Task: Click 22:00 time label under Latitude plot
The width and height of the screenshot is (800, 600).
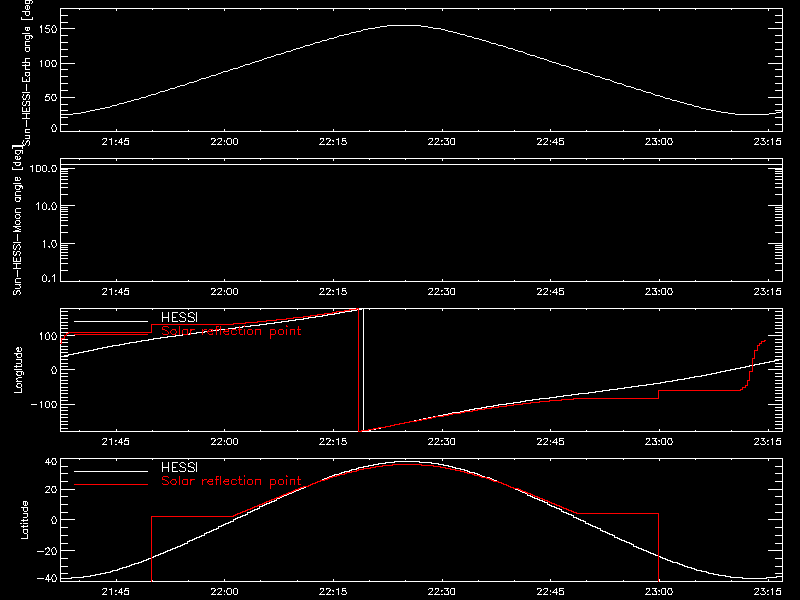Action: [x=224, y=592]
